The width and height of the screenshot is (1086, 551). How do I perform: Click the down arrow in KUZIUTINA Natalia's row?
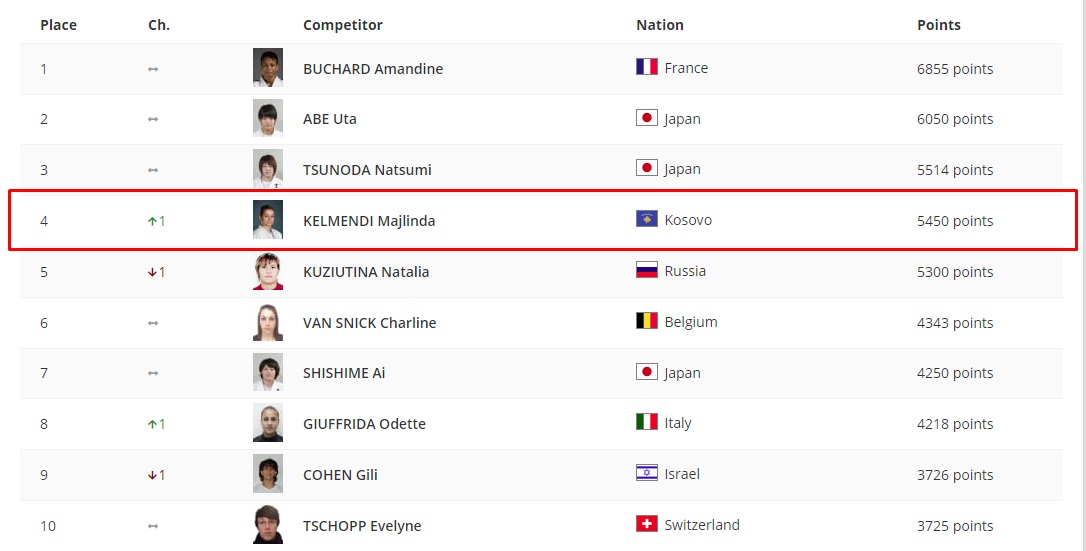152,272
